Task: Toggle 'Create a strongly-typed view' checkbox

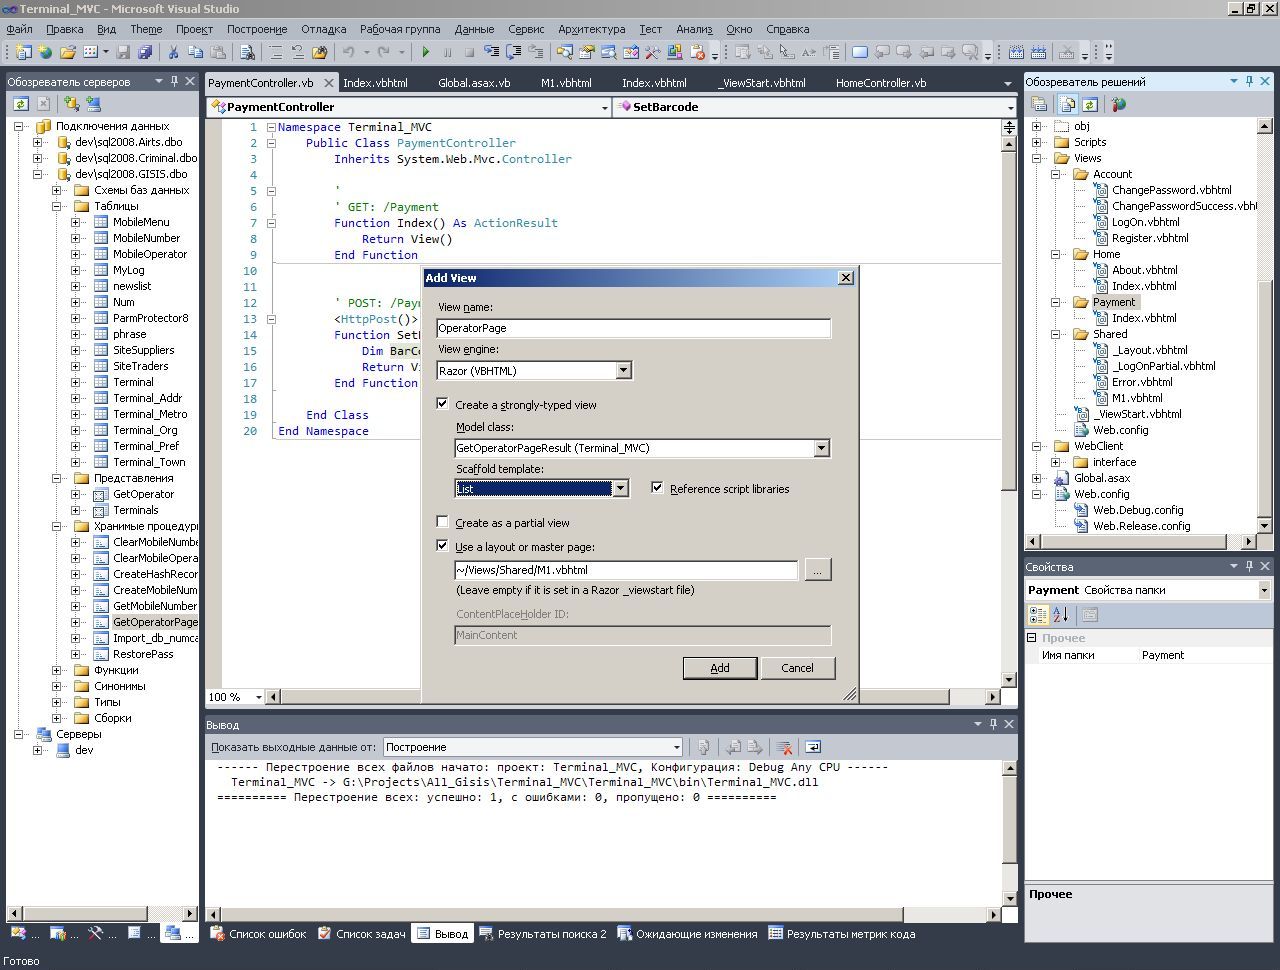Action: coord(443,404)
